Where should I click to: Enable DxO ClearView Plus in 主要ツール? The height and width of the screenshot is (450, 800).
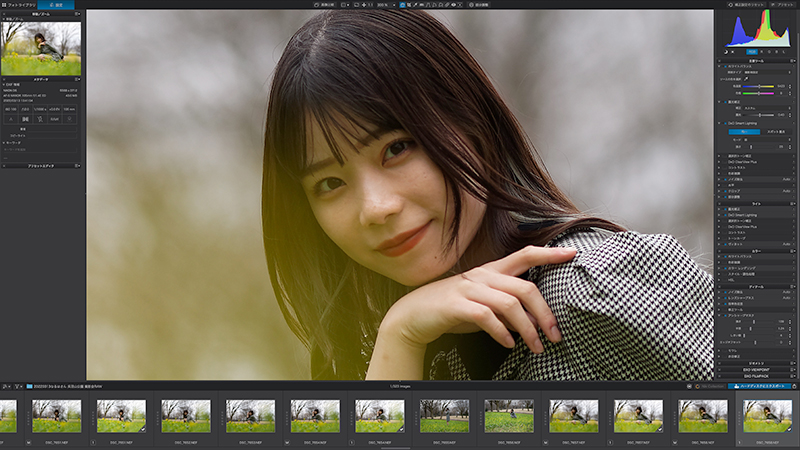click(x=725, y=162)
